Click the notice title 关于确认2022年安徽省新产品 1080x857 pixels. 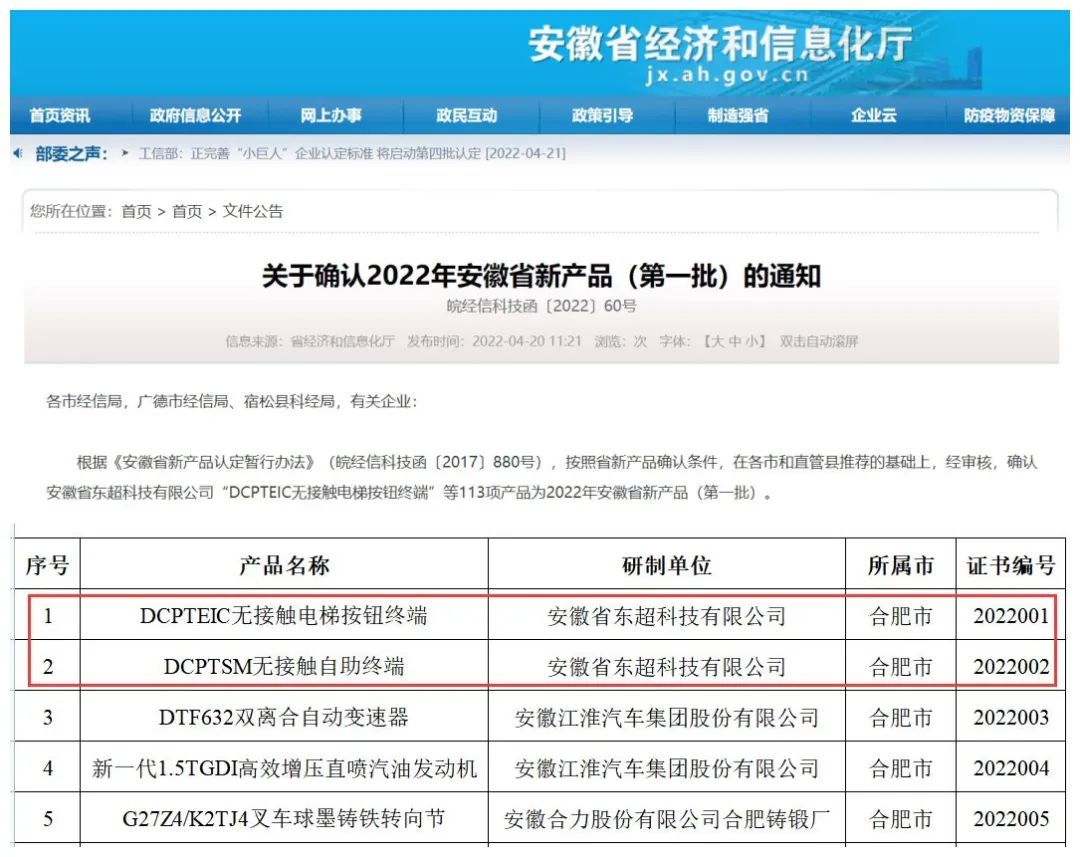click(541, 276)
